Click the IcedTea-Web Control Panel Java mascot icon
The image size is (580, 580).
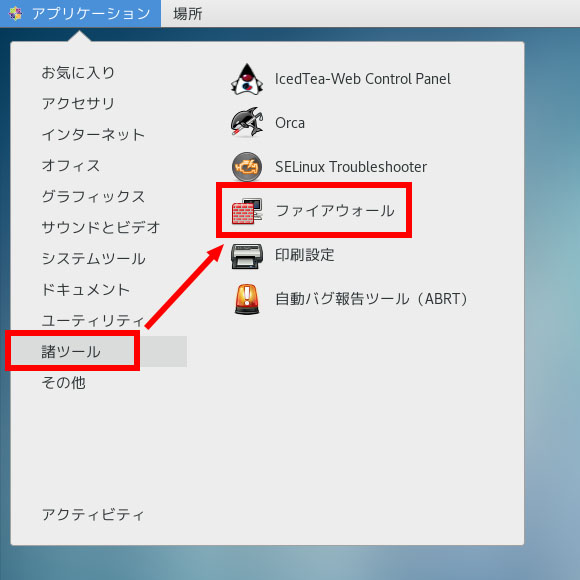[x=247, y=79]
